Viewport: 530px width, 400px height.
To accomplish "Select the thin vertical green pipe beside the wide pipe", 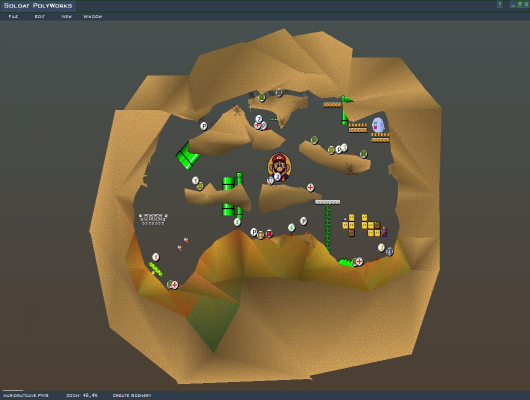I will pyautogui.click(x=239, y=195).
